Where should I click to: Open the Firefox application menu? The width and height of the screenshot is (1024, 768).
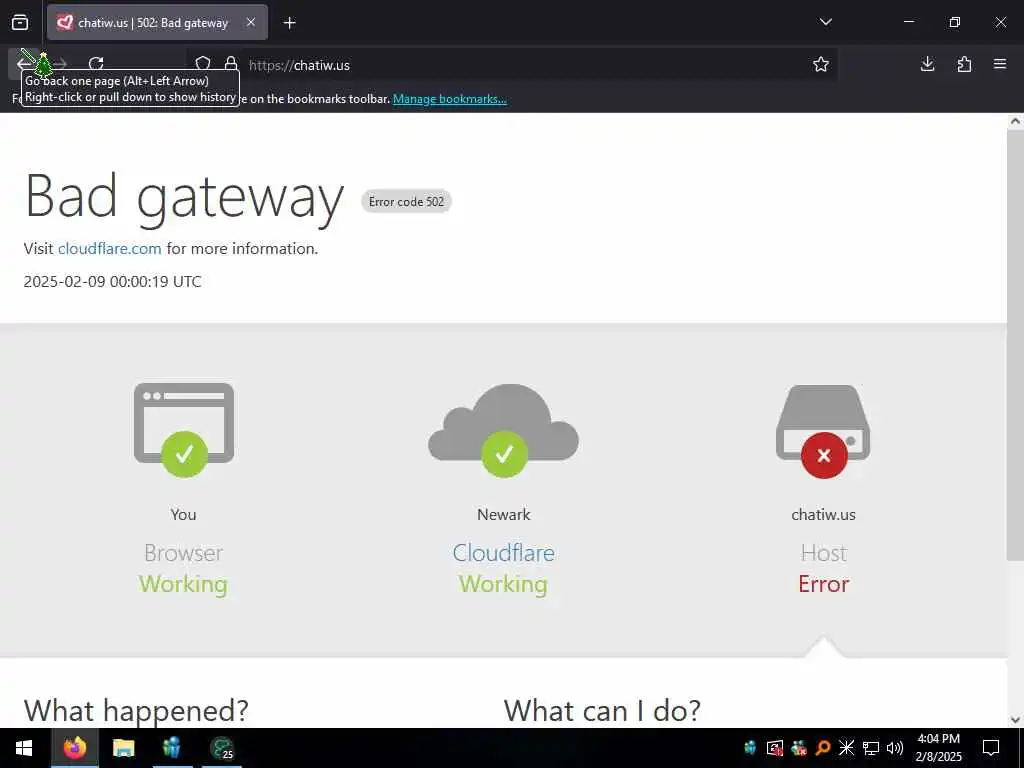(1000, 64)
